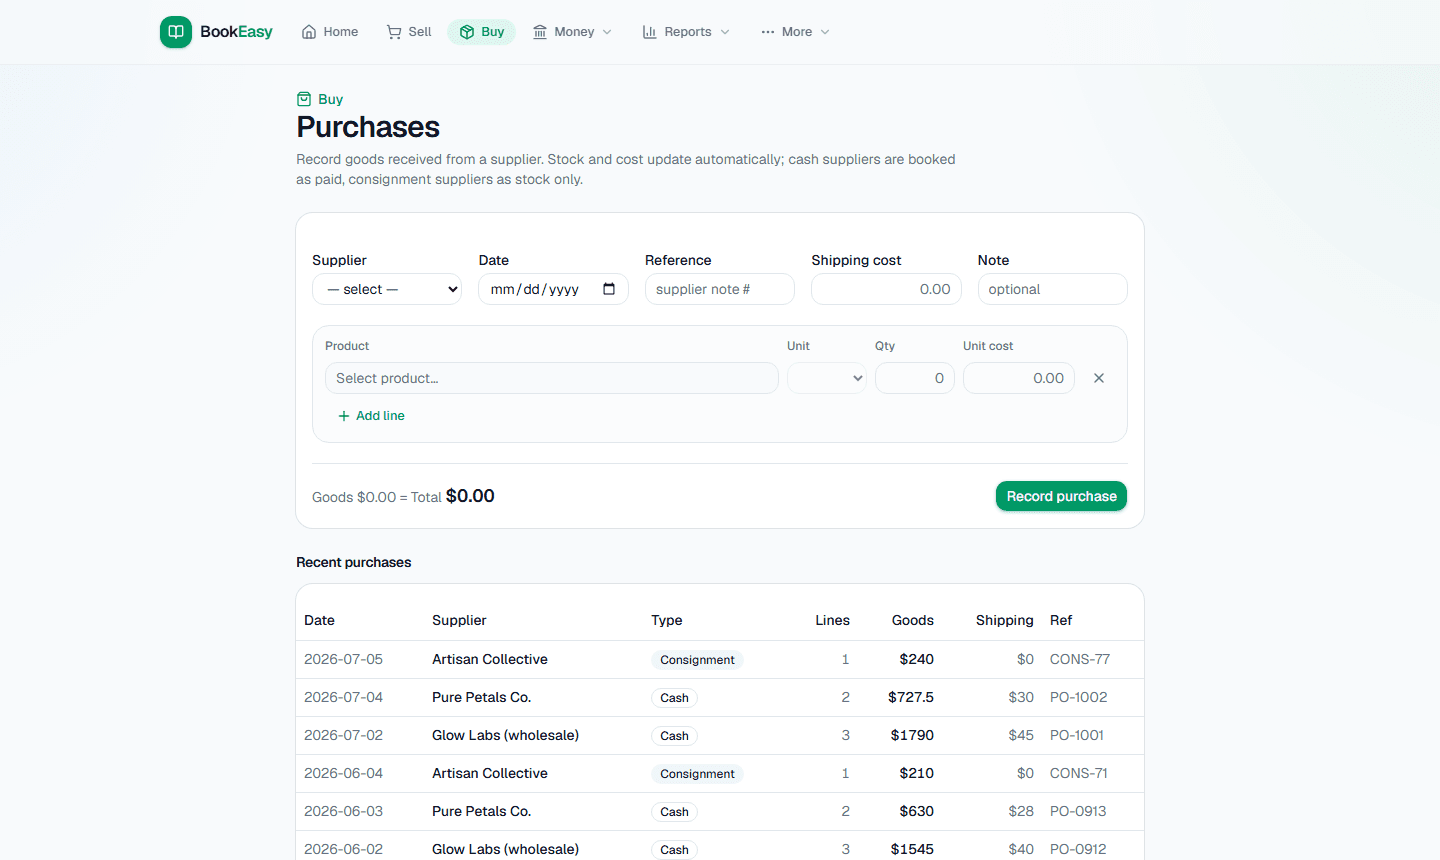1440x860 pixels.
Task: Click the BookEasy brand name
Action: point(236,32)
